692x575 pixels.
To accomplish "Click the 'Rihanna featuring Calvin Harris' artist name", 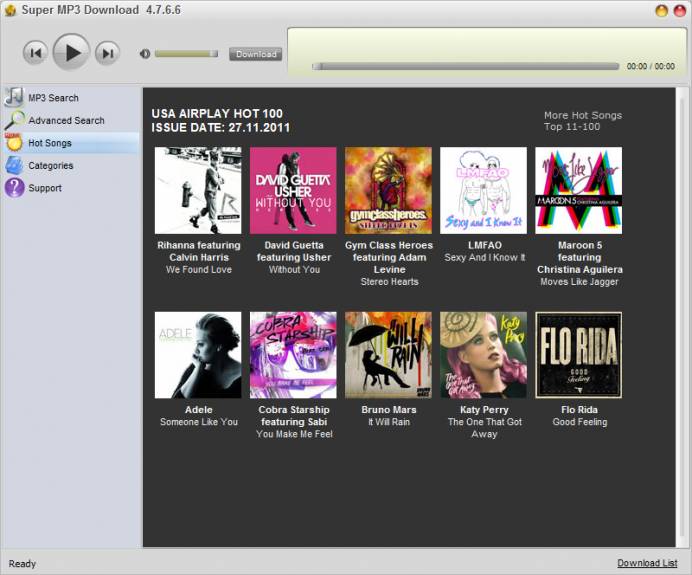I will point(199,251).
